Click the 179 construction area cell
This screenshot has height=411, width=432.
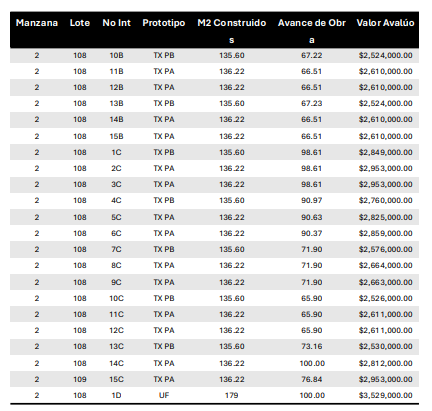(232, 395)
